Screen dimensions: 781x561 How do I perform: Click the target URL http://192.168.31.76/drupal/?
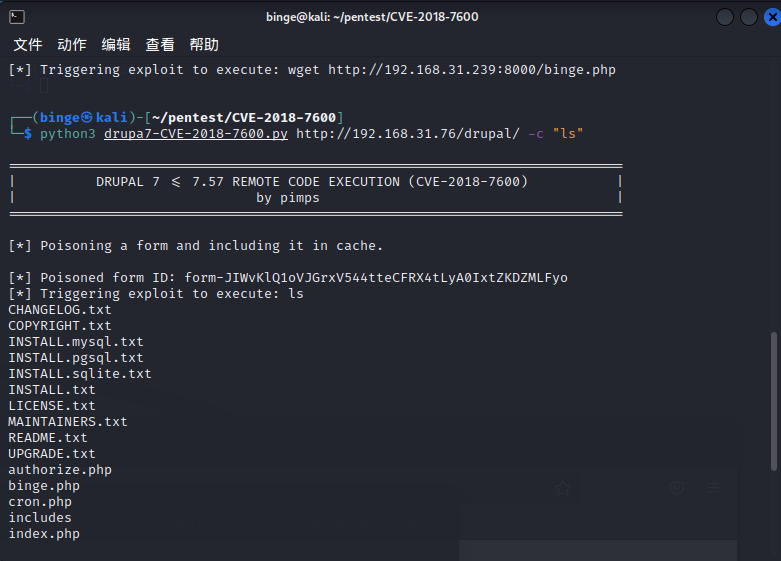(407, 134)
